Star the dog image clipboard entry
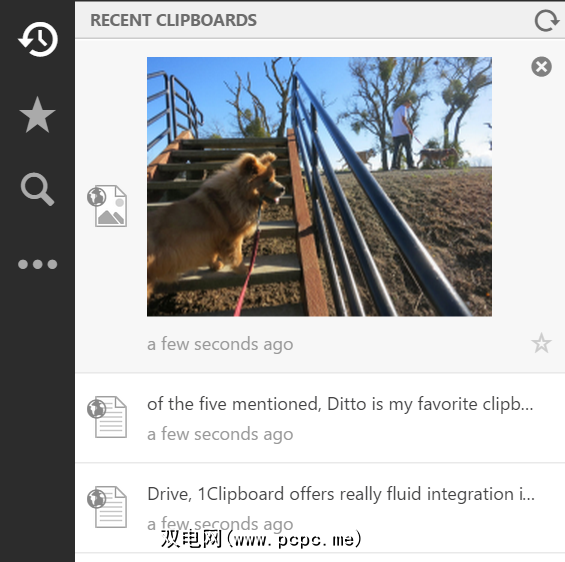The height and width of the screenshot is (562, 565). pyautogui.click(x=541, y=343)
